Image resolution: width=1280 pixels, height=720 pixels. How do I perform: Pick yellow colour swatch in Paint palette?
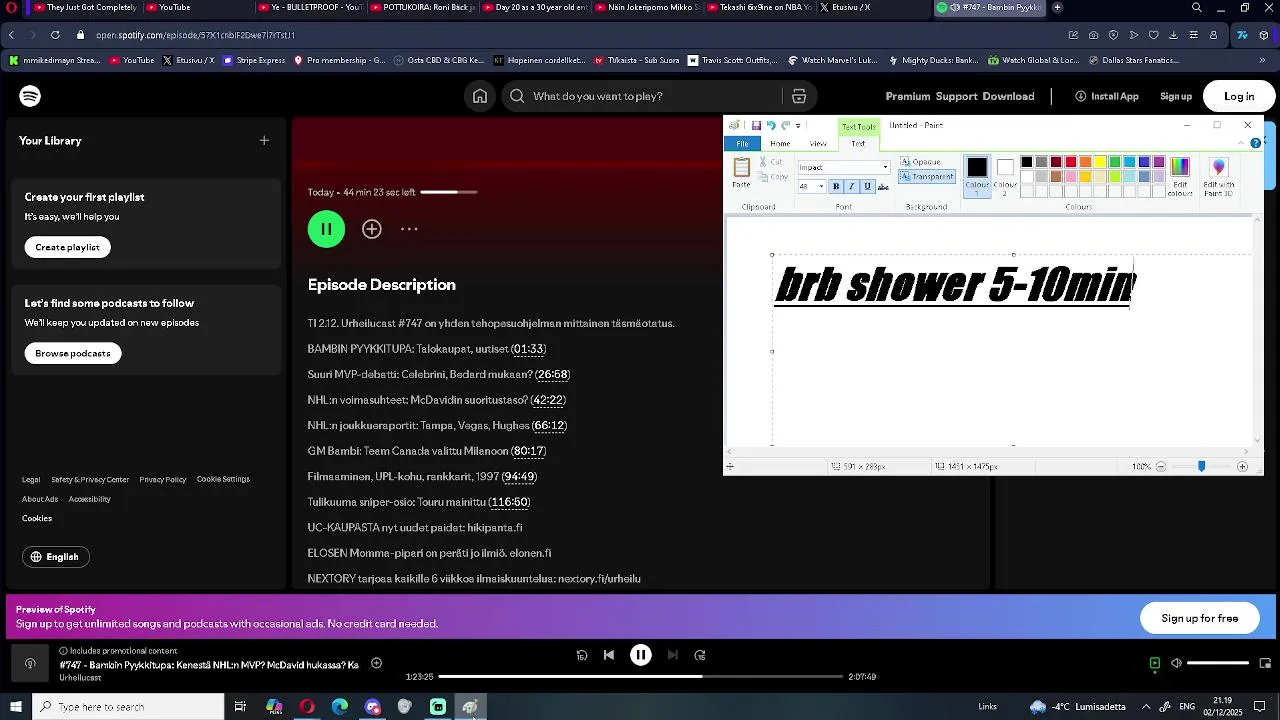pos(1100,162)
